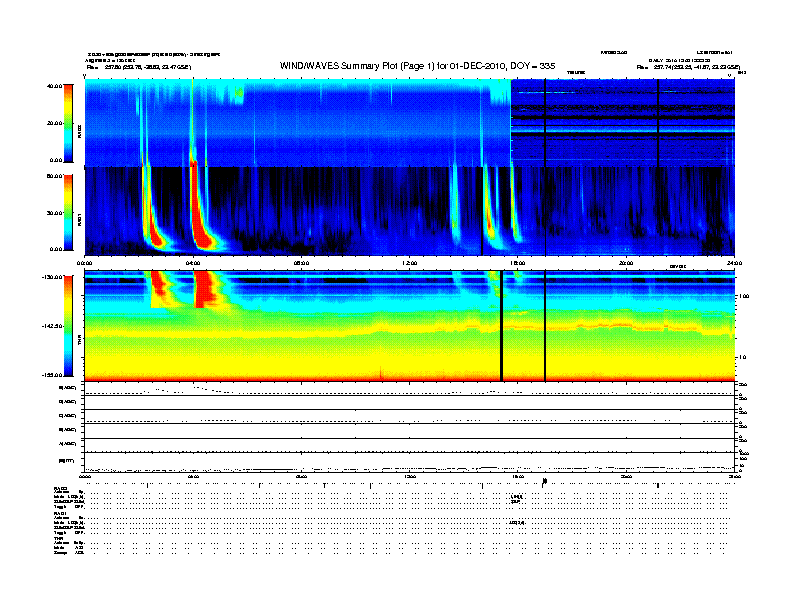This screenshot has width=792, height=612.
Task: Click the RAD1 panel color scale bar
Action: coord(68,212)
